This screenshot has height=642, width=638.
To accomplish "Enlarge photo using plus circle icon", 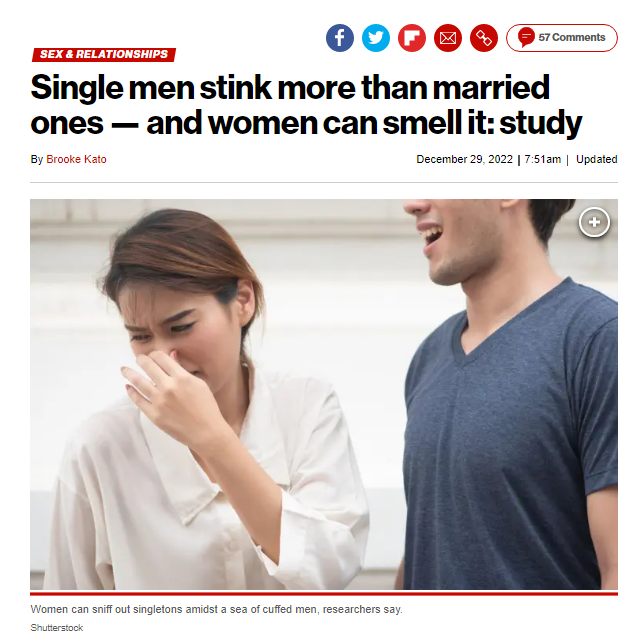I will pyautogui.click(x=594, y=222).
